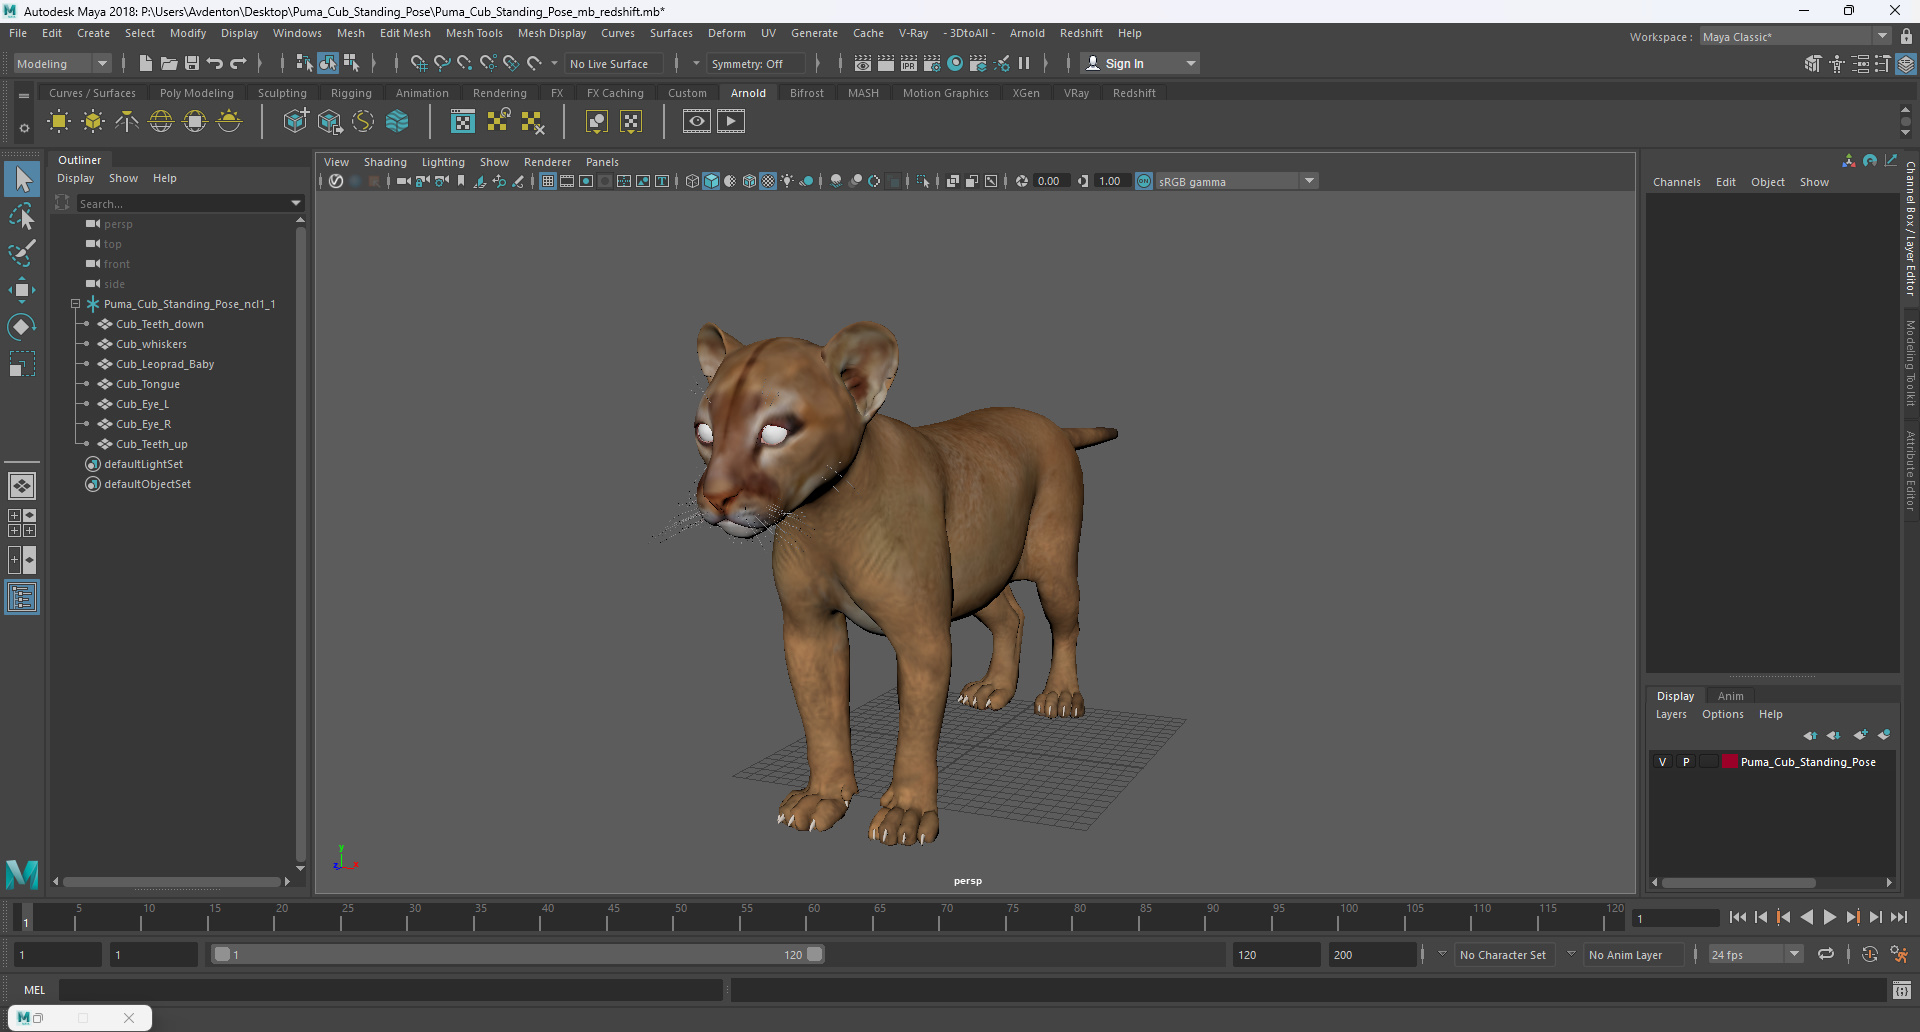Switch to the Poly Modeling shelf tab
Screen dimensions: 1920x1032
[x=197, y=93]
